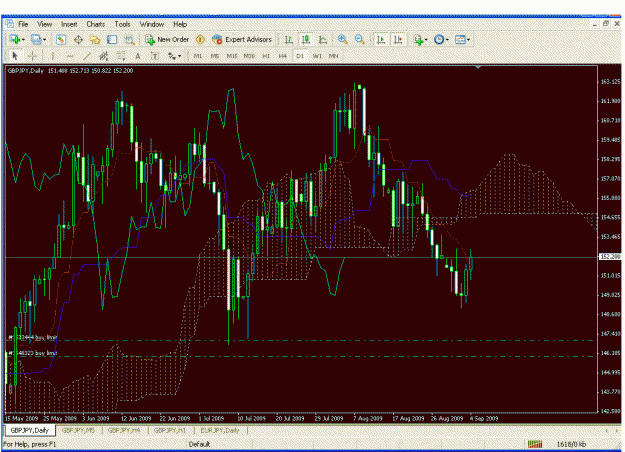Open the Window menu
The height and width of the screenshot is (452, 625).
coord(152,24)
